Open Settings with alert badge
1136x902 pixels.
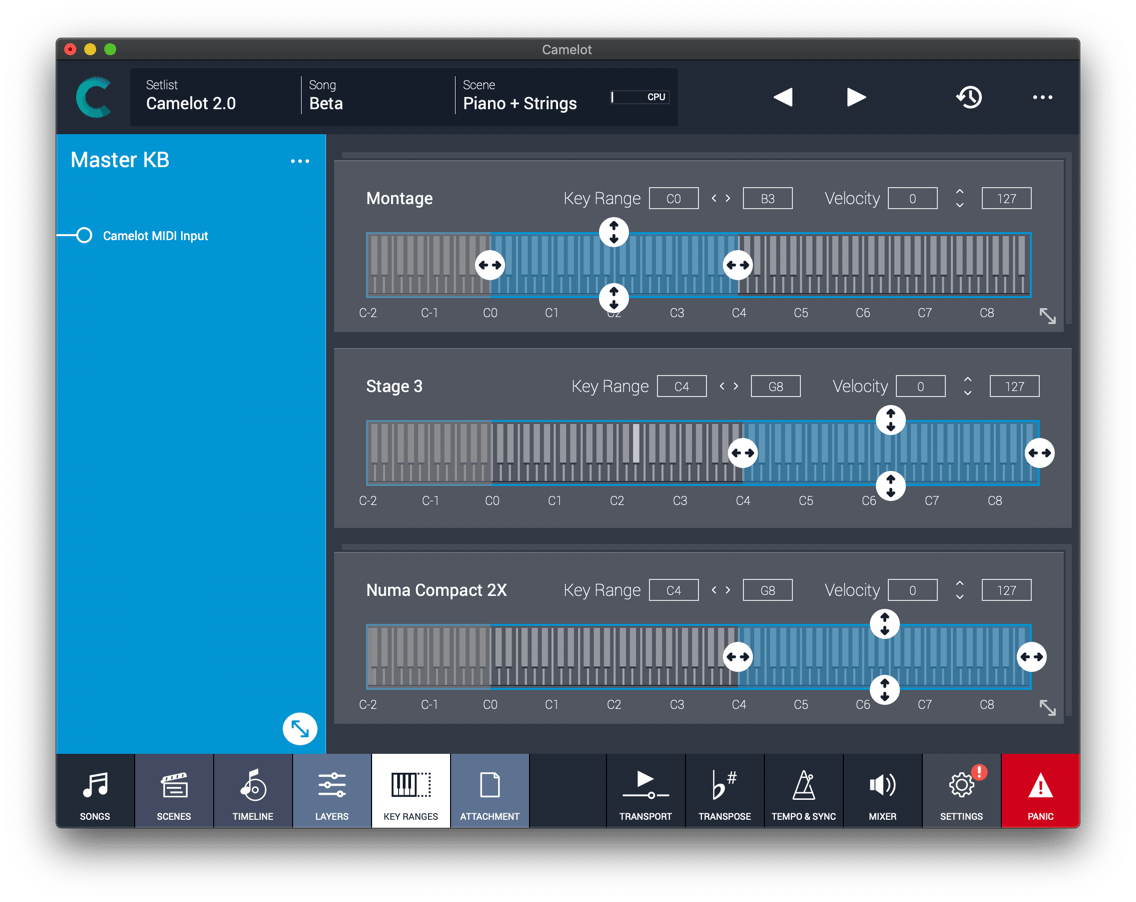click(x=961, y=790)
